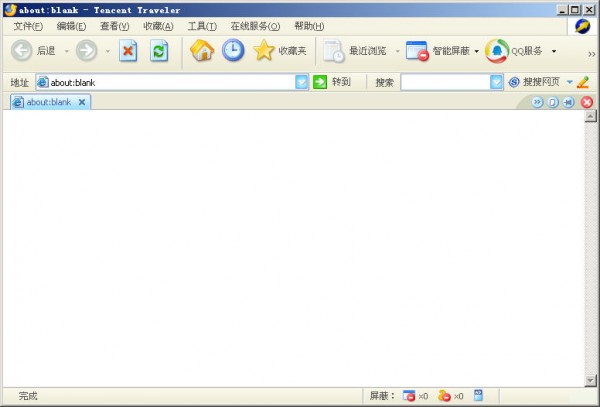
Task: Open the 帮助(H) menu
Action: coord(309,26)
